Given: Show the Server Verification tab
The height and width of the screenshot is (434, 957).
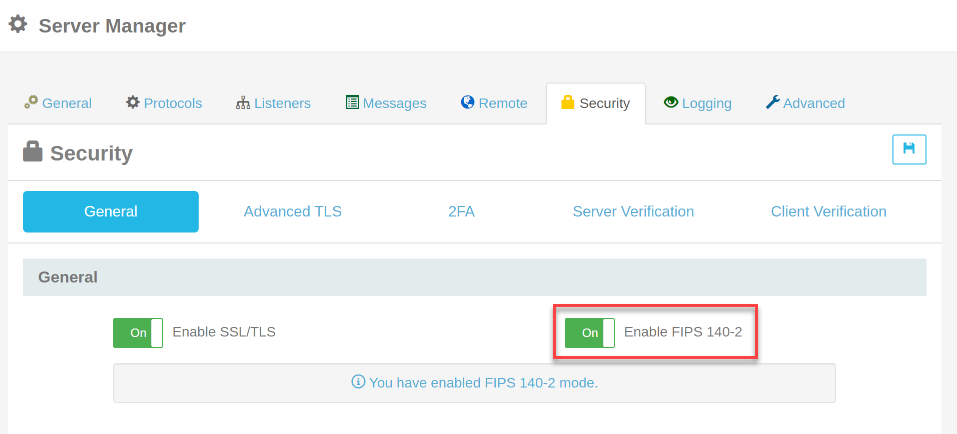Looking at the screenshot, I should [633, 211].
